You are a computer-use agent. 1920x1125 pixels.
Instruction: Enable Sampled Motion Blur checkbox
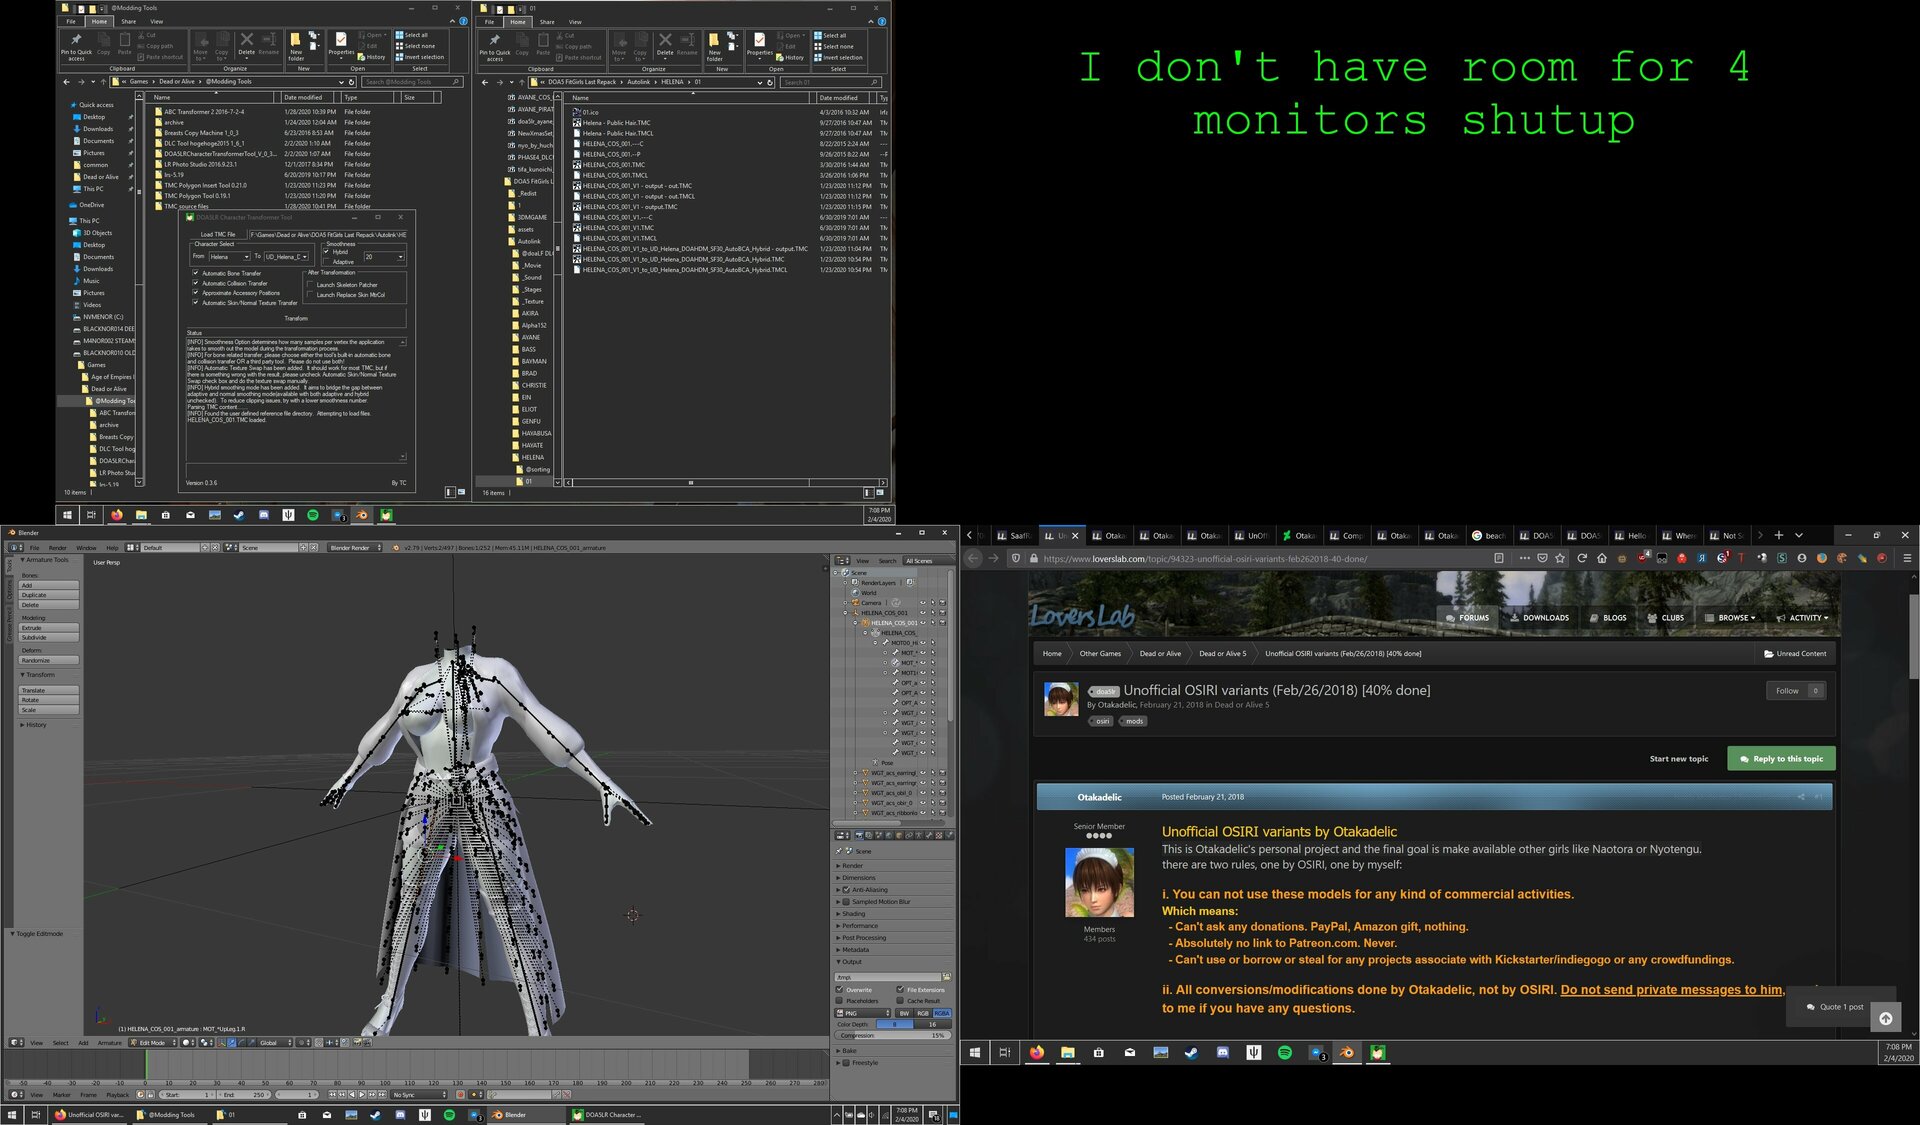click(x=846, y=902)
